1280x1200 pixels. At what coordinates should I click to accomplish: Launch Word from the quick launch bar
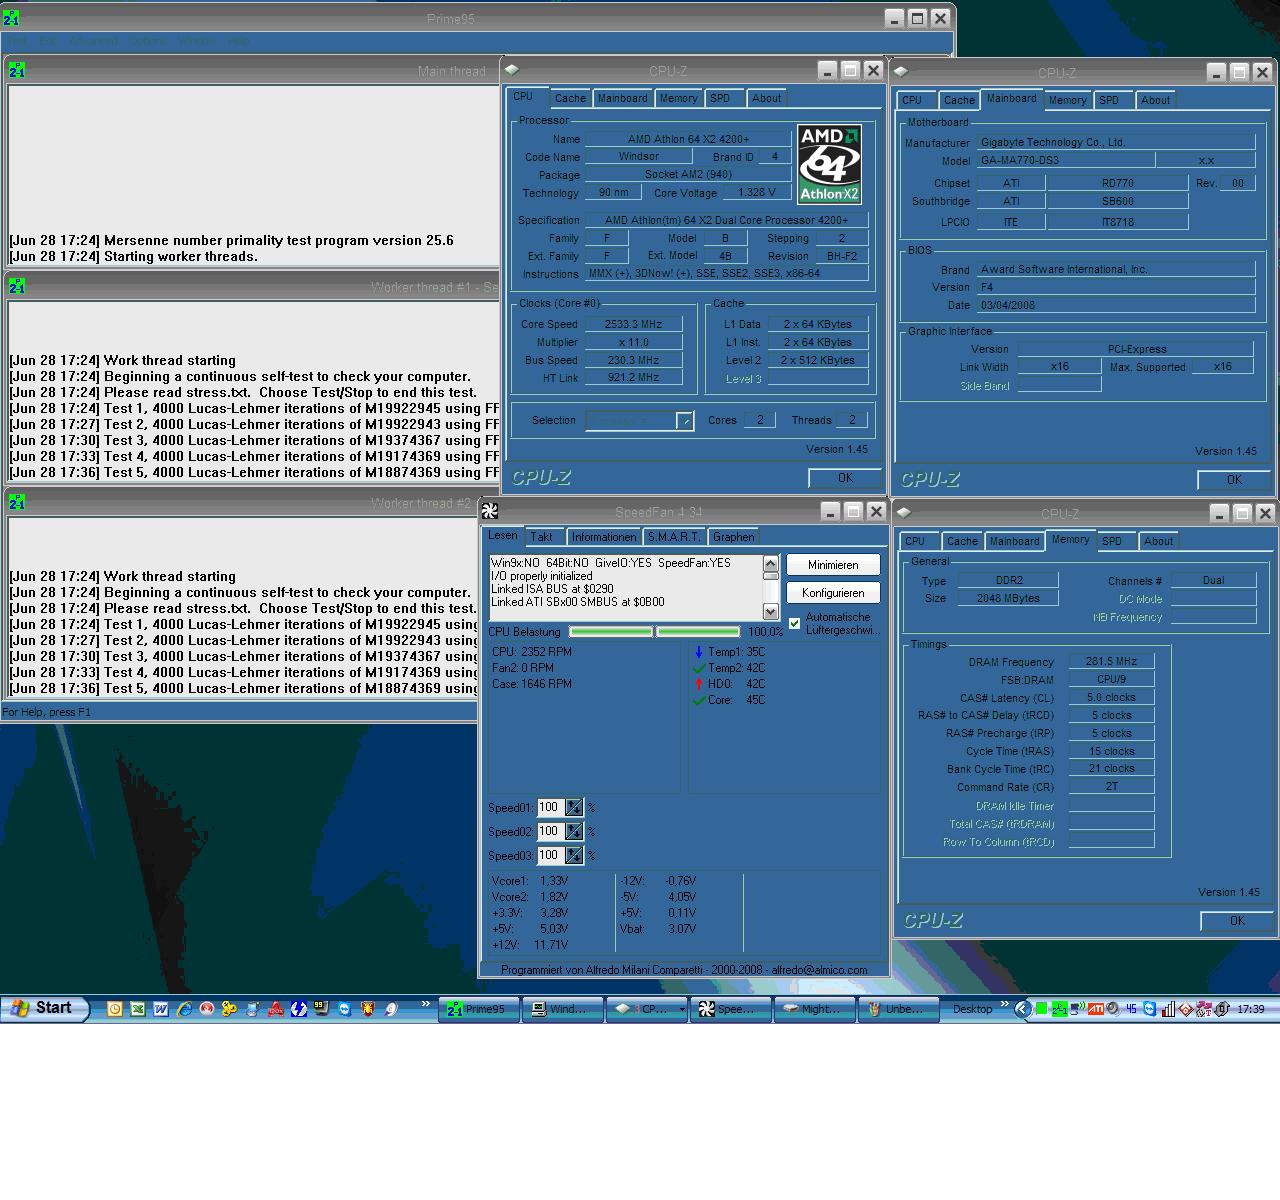[160, 1009]
